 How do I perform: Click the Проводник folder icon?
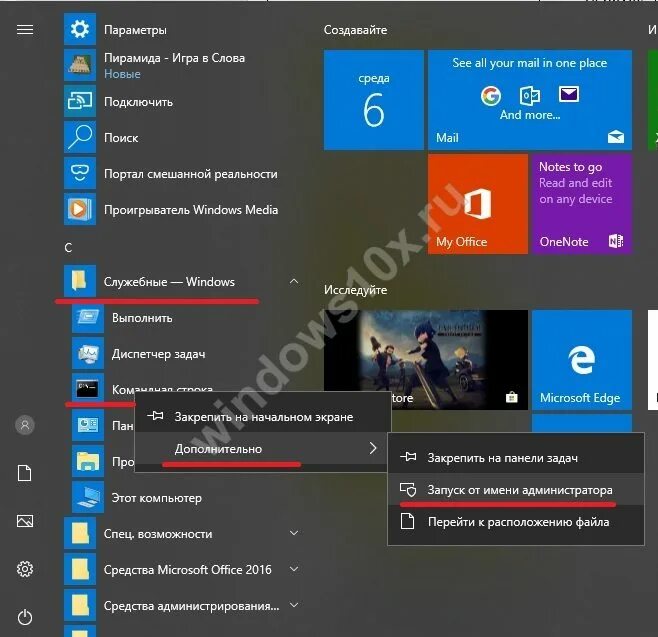click(88, 461)
